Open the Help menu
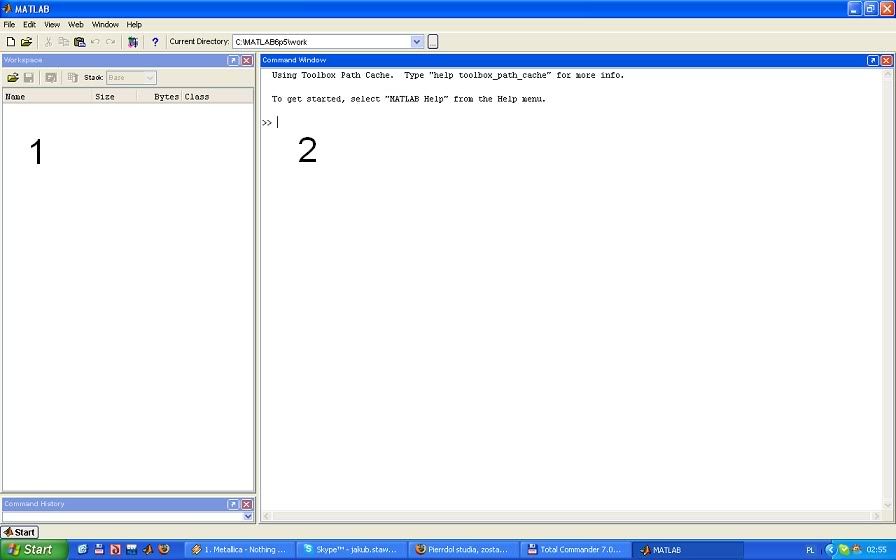 point(134,25)
